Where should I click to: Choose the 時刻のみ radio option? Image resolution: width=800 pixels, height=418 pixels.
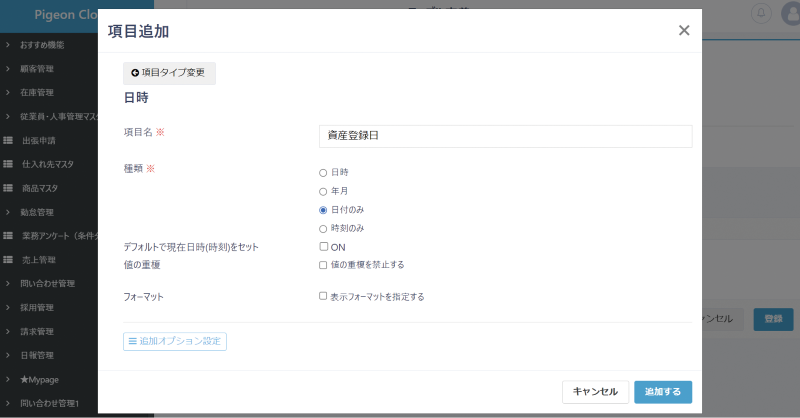(323, 229)
